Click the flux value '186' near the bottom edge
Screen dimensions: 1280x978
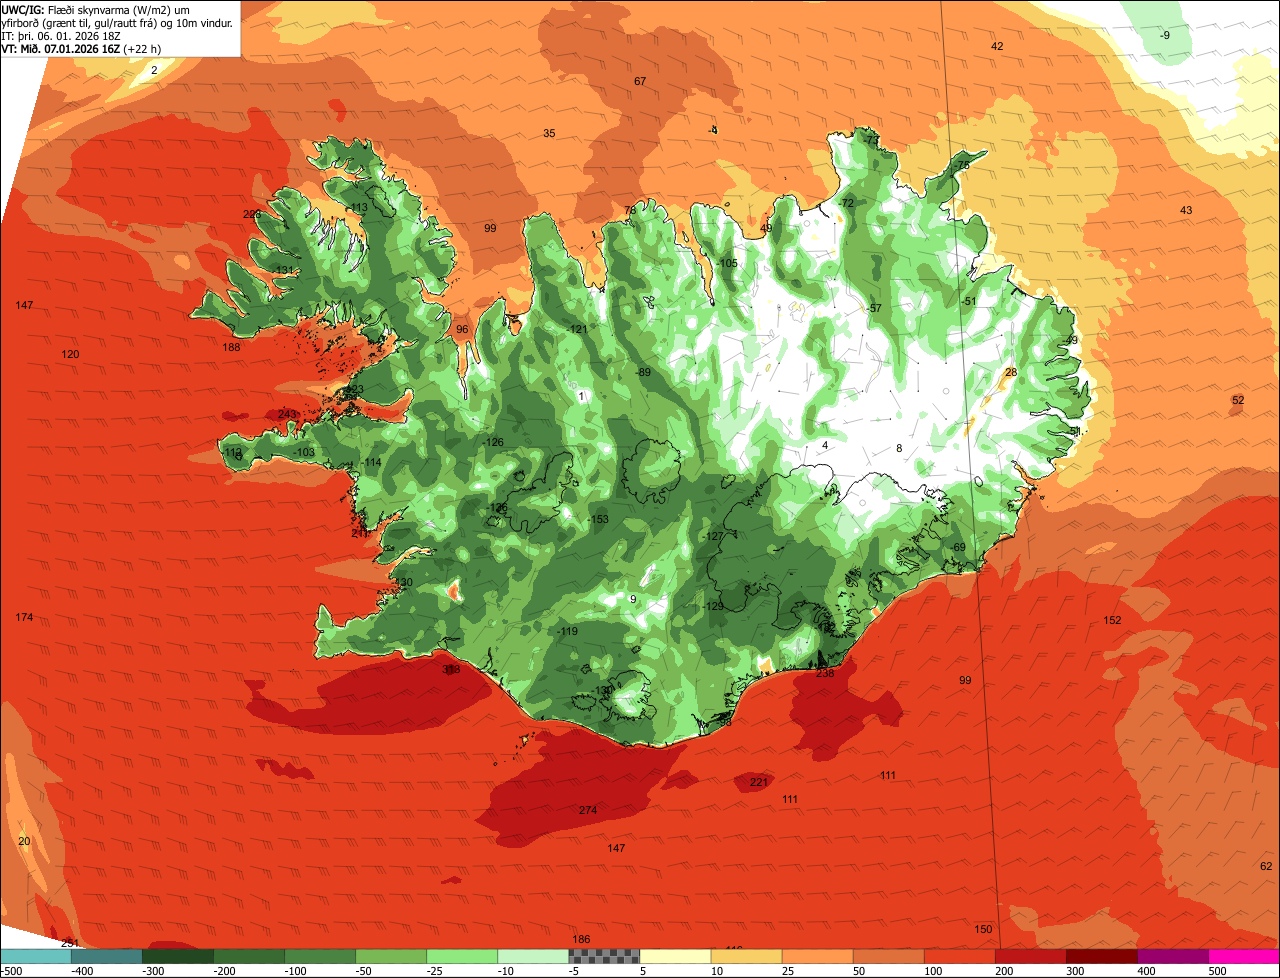point(581,939)
